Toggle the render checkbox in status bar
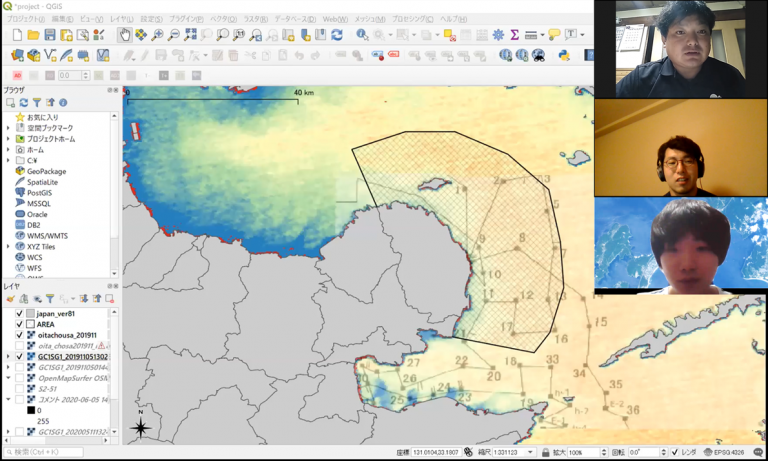768x461 pixels. [x=675, y=452]
